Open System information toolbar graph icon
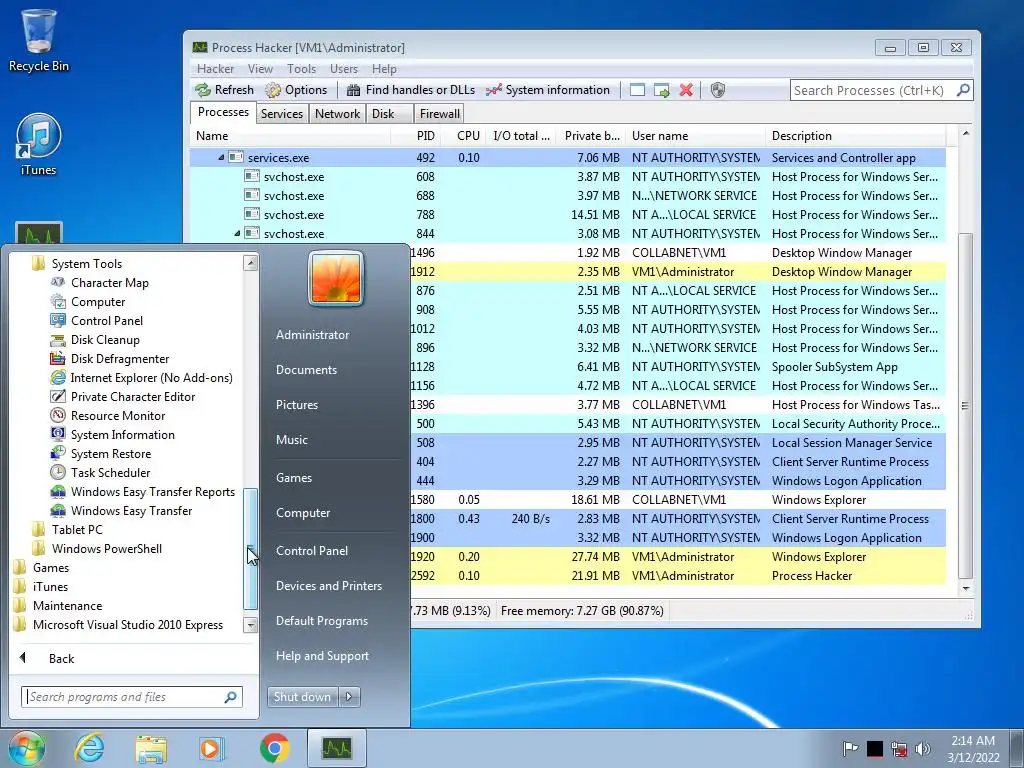 pos(494,90)
